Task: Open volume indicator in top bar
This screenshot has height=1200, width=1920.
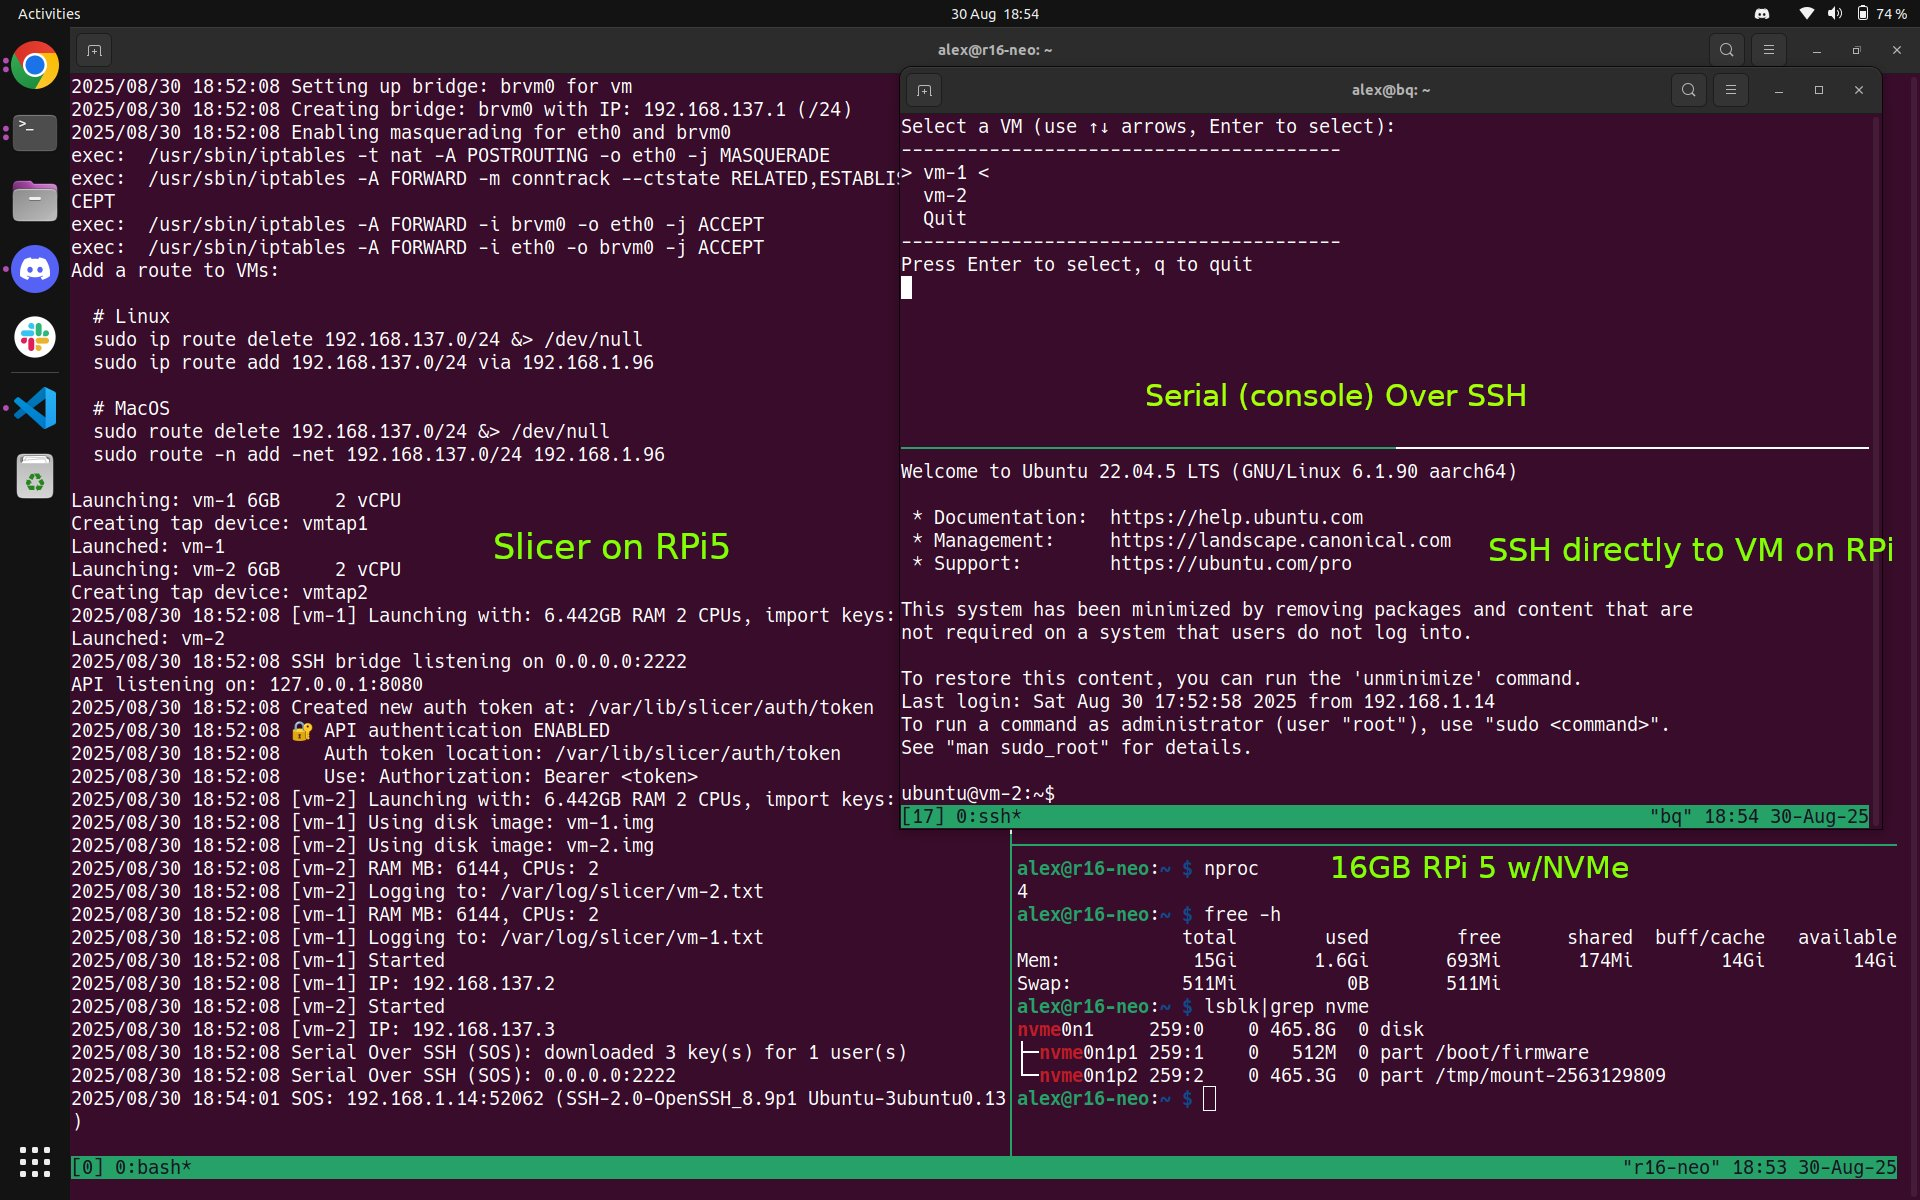Action: 1834,14
